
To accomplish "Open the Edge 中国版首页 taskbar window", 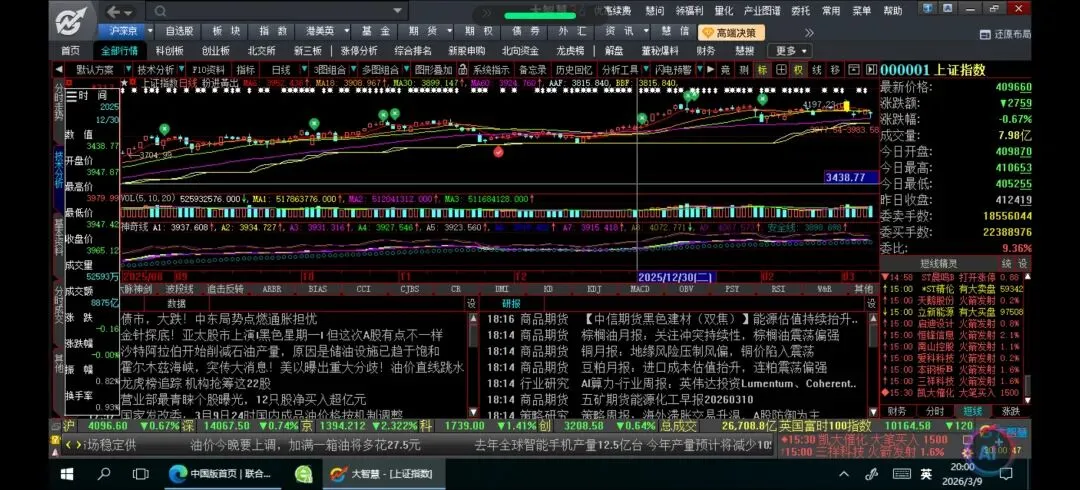I will click(x=221, y=474).
